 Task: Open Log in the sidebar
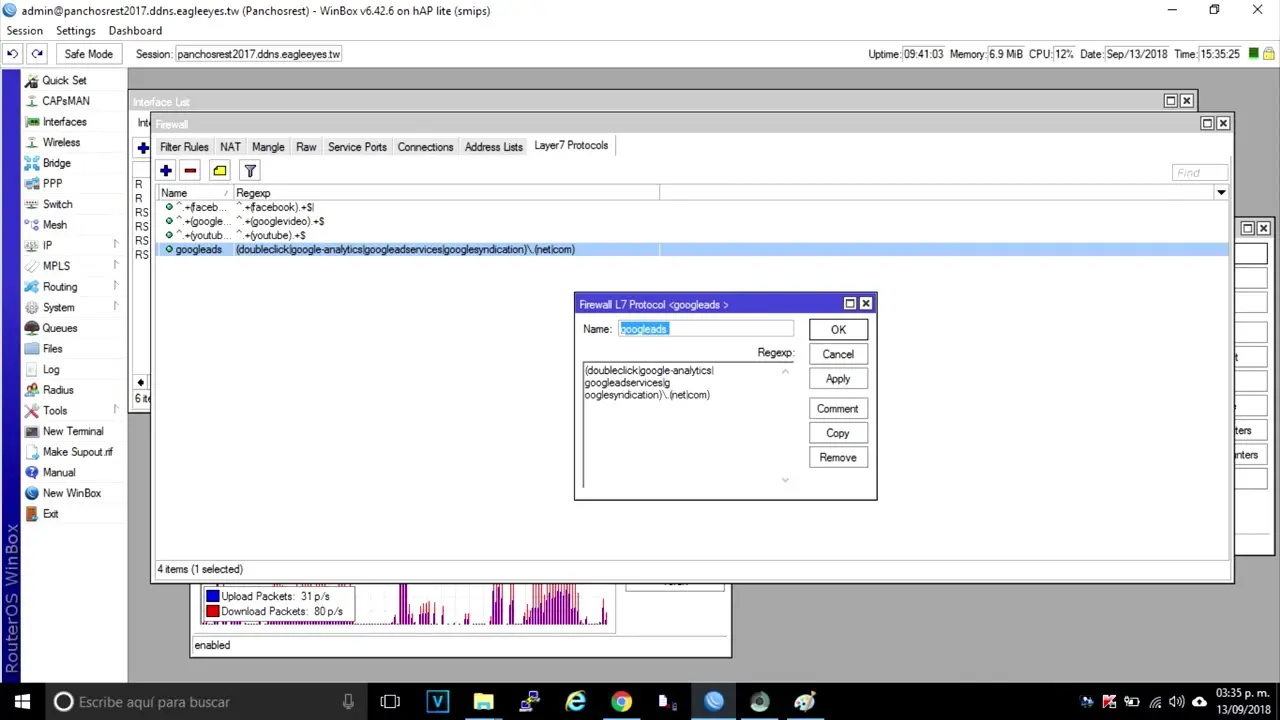click(x=51, y=369)
